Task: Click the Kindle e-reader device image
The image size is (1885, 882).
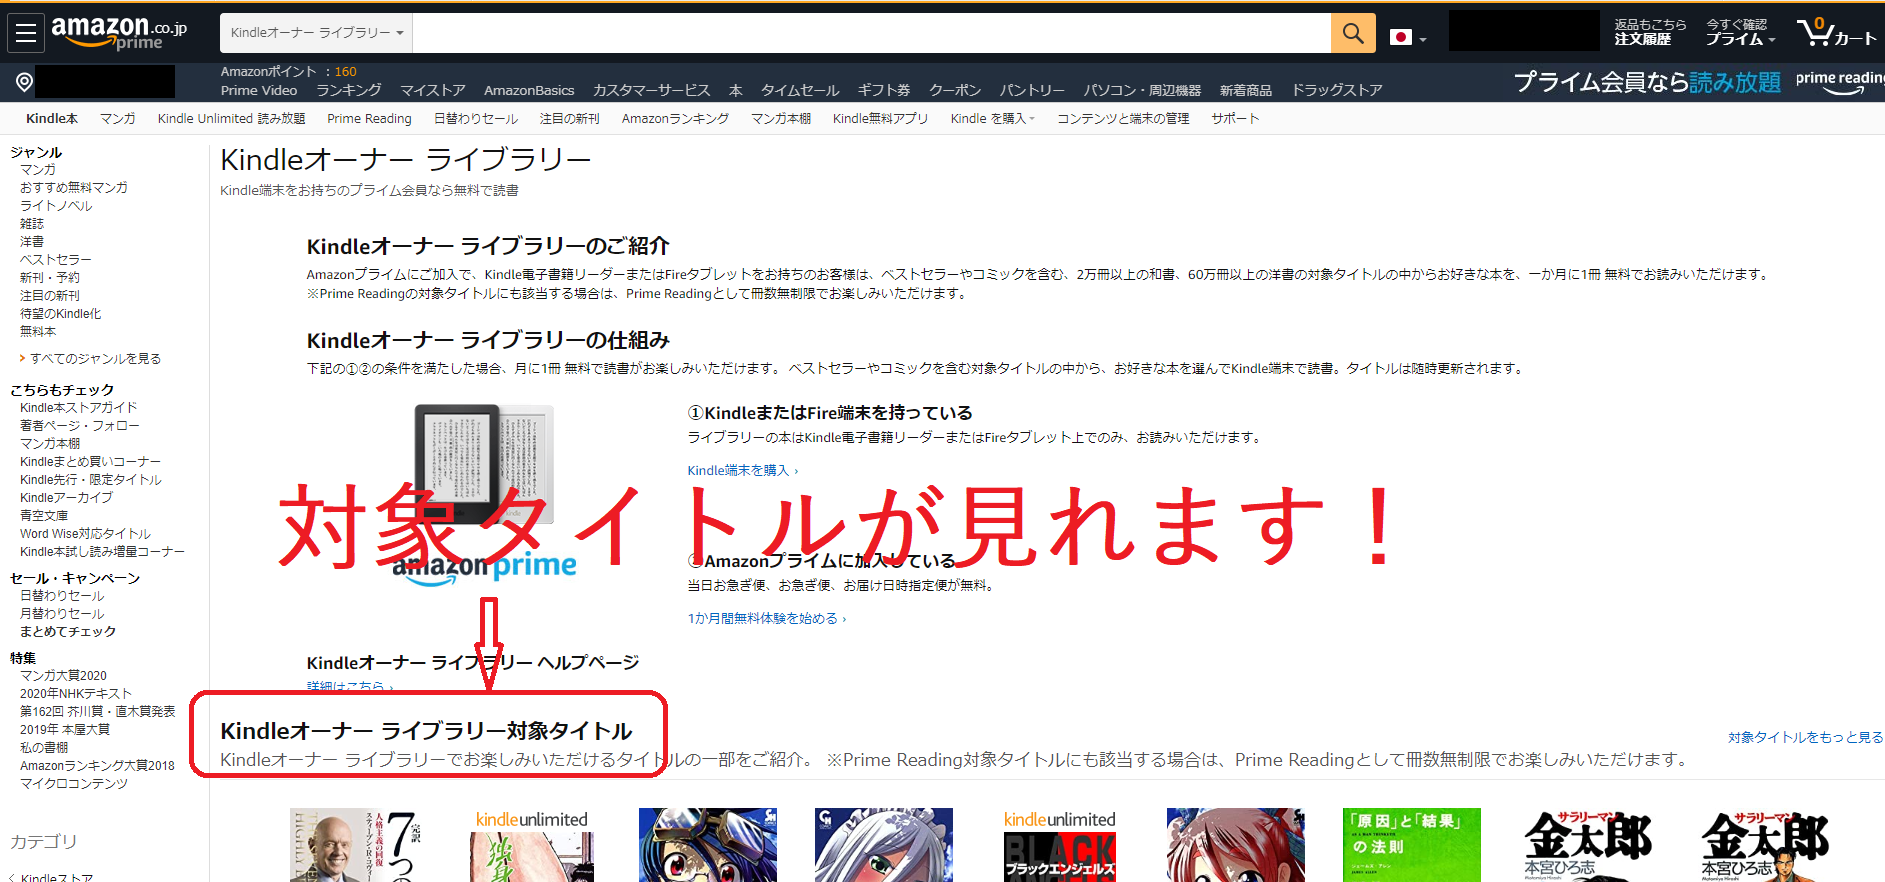Action: coord(484,464)
